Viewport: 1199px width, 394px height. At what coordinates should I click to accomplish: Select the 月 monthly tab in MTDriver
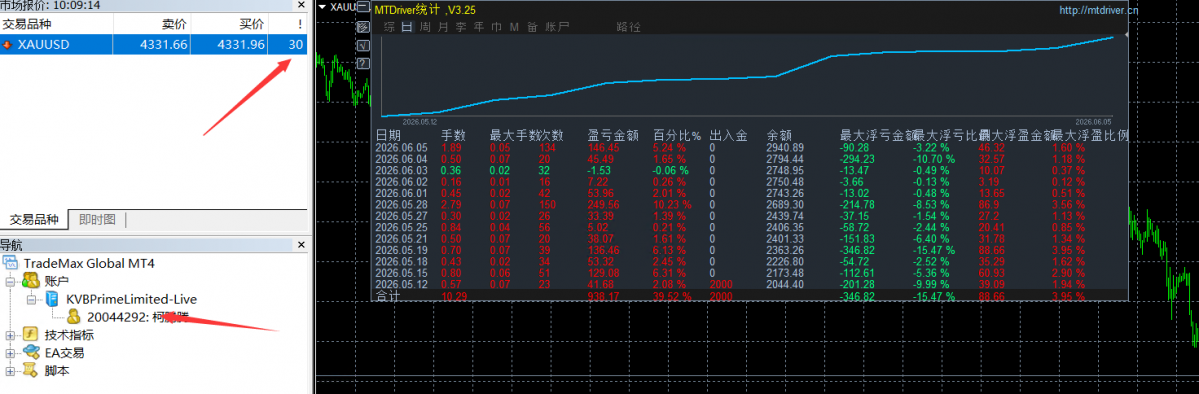pyautogui.click(x=443, y=27)
